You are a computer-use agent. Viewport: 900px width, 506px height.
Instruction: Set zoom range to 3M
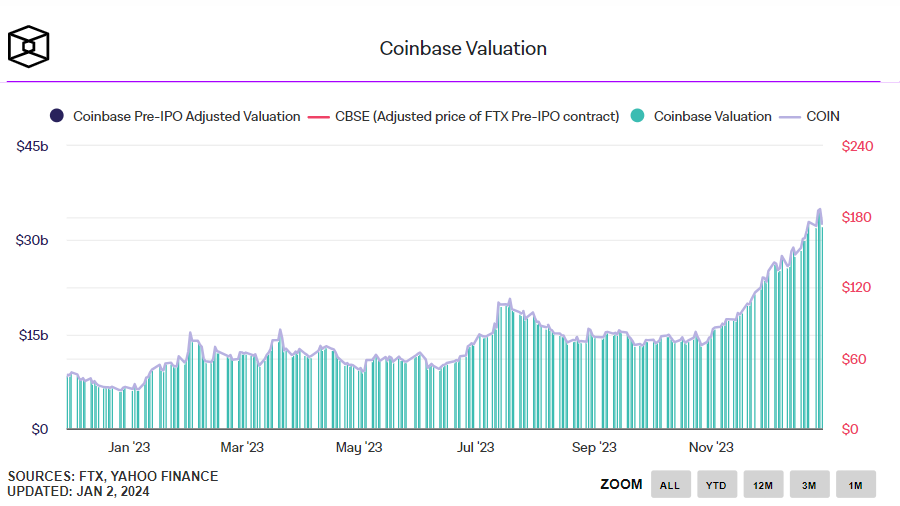point(809,484)
